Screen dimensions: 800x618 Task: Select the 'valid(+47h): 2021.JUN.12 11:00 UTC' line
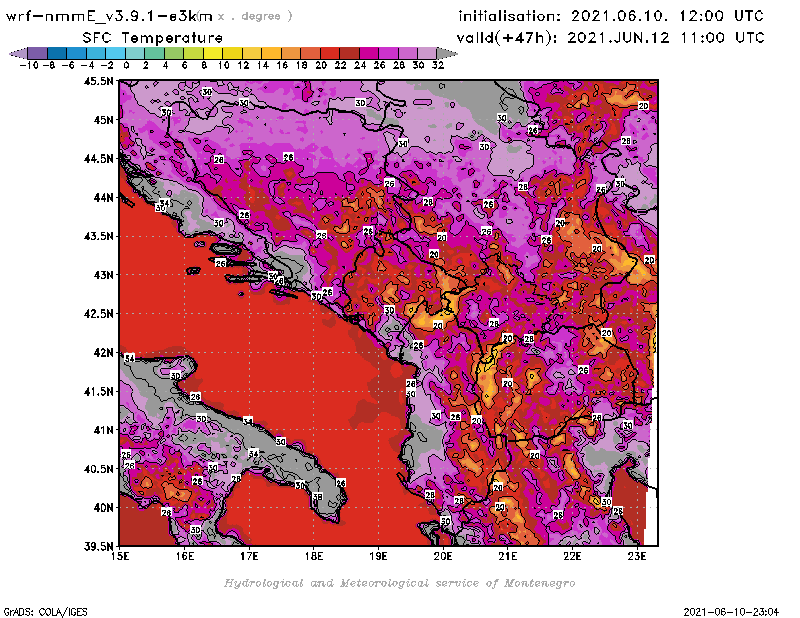pyautogui.click(x=610, y=38)
